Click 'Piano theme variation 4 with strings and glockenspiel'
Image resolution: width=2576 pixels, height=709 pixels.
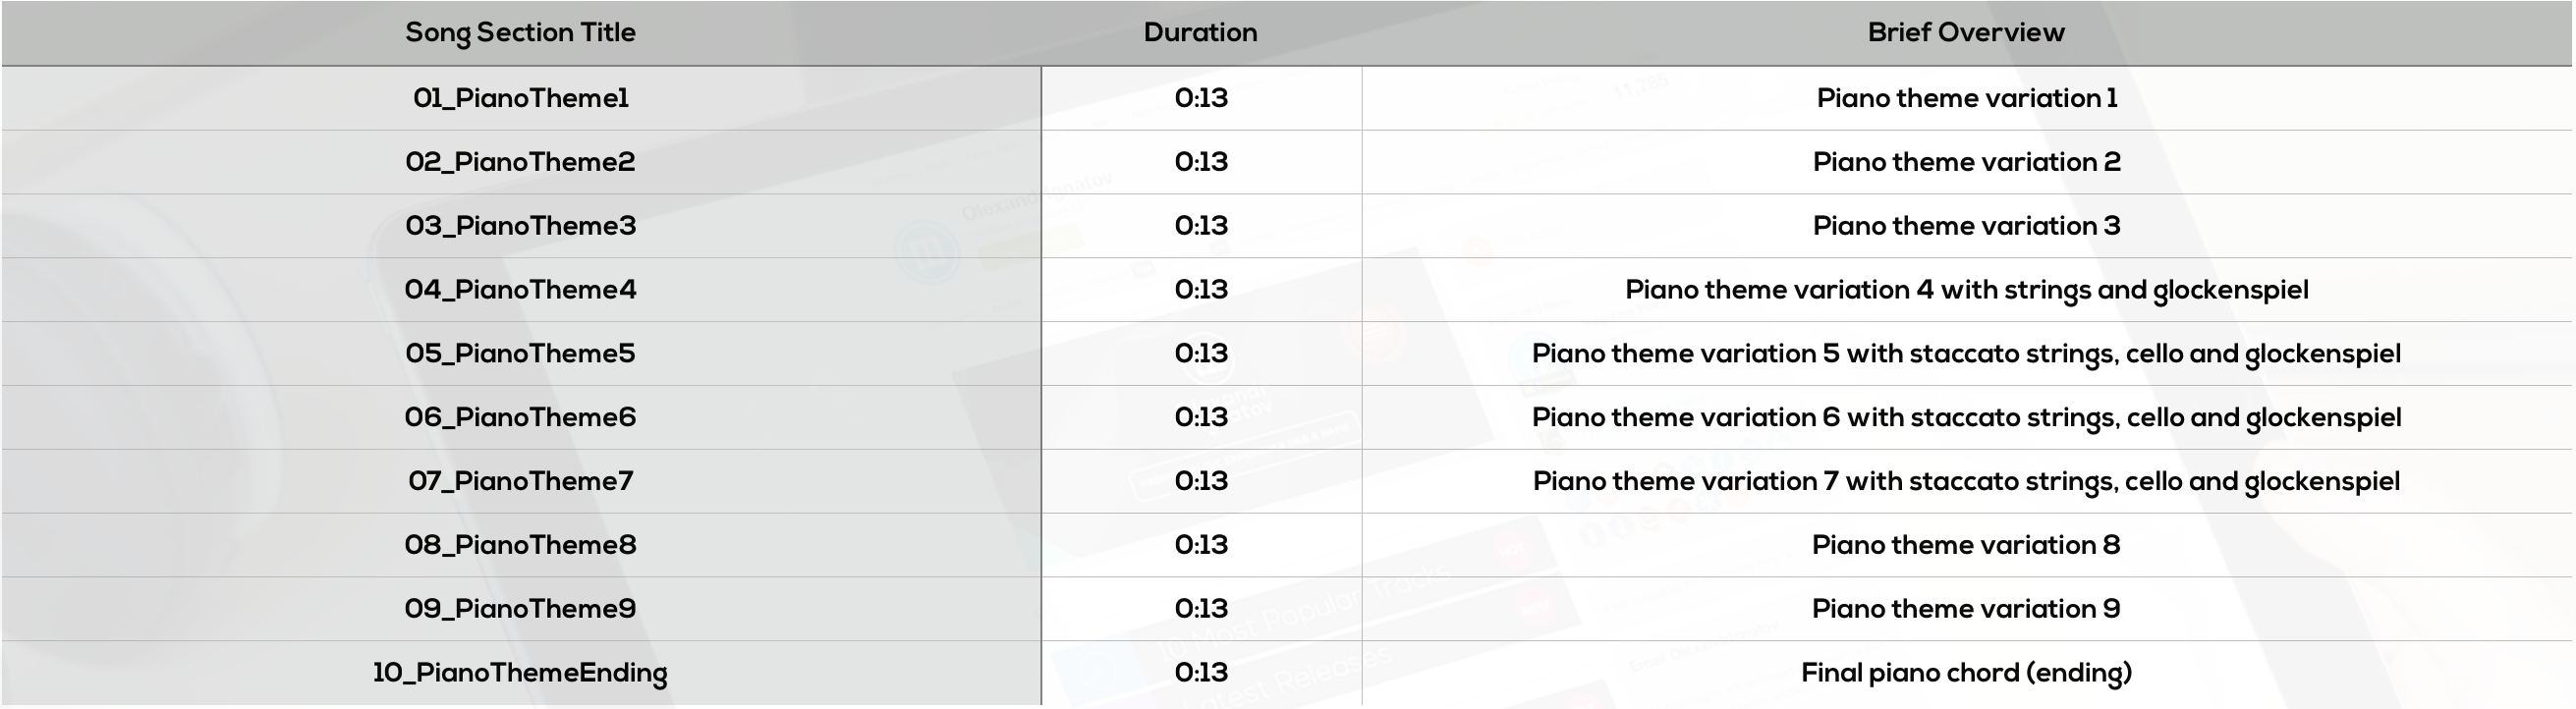(x=1967, y=290)
